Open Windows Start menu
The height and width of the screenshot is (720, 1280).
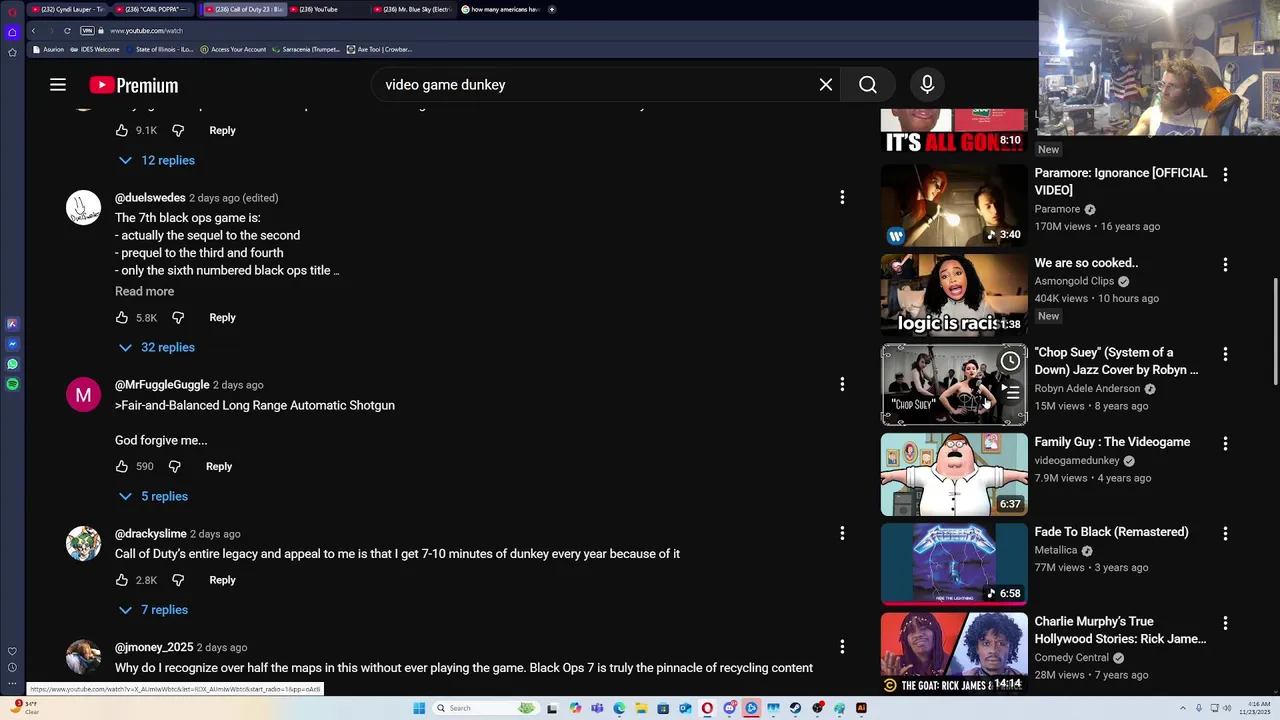click(419, 708)
